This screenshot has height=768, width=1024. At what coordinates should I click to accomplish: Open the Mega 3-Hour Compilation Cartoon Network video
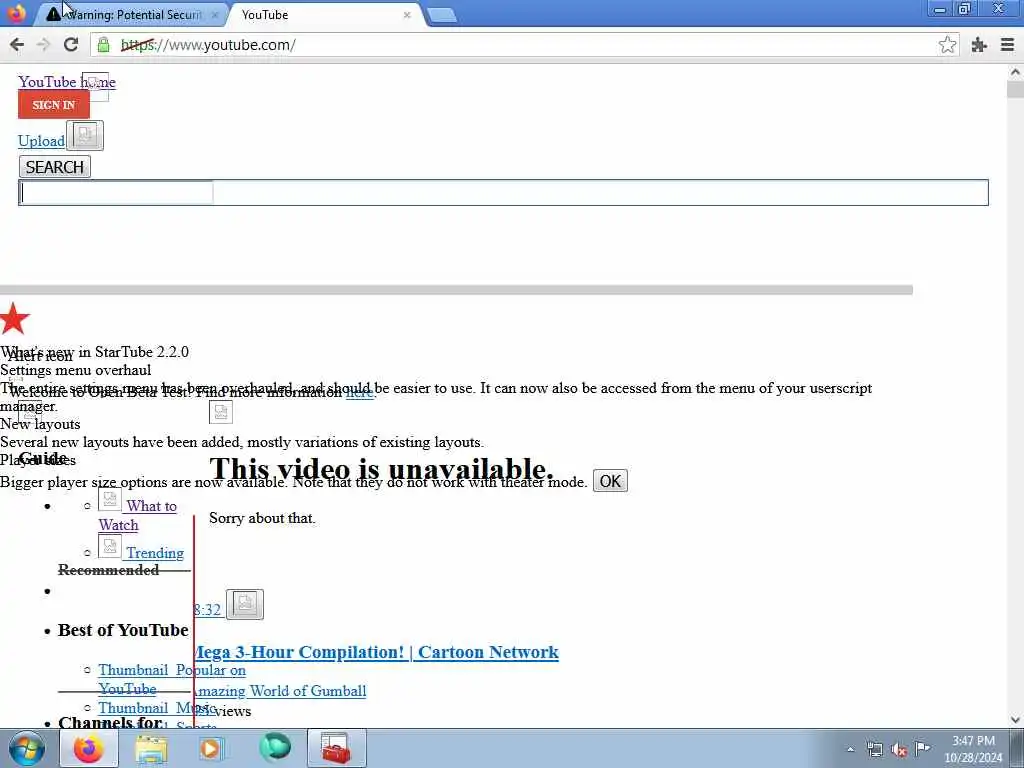[376, 652]
